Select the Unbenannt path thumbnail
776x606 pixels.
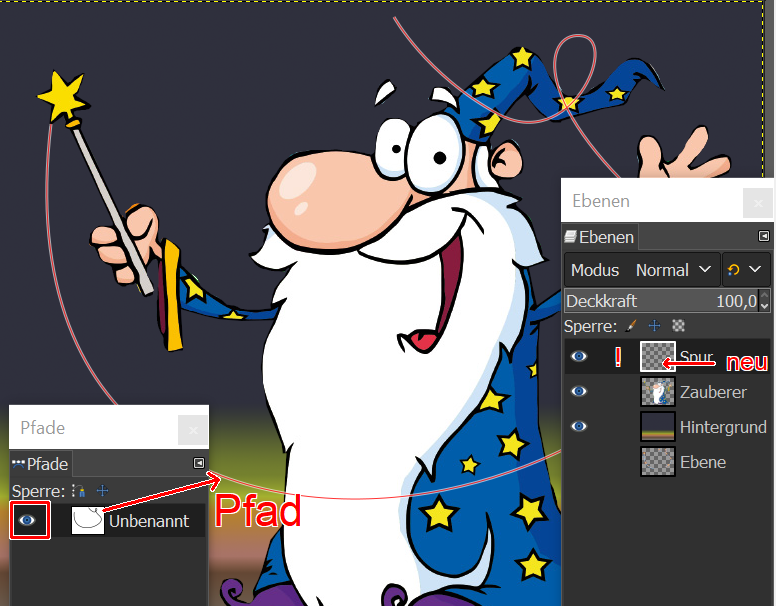coord(88,520)
